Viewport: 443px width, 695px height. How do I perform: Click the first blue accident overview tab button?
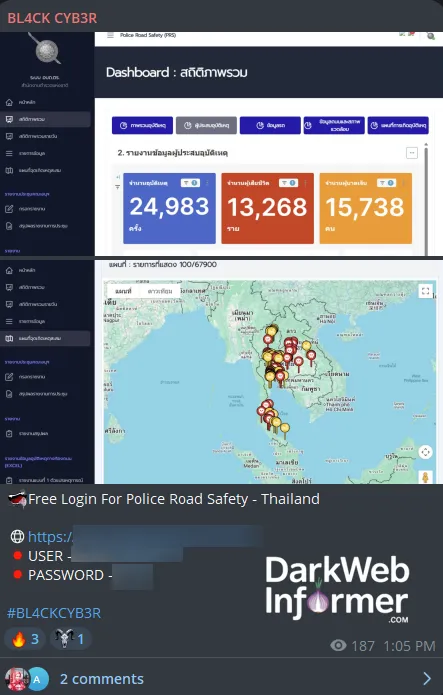142,125
